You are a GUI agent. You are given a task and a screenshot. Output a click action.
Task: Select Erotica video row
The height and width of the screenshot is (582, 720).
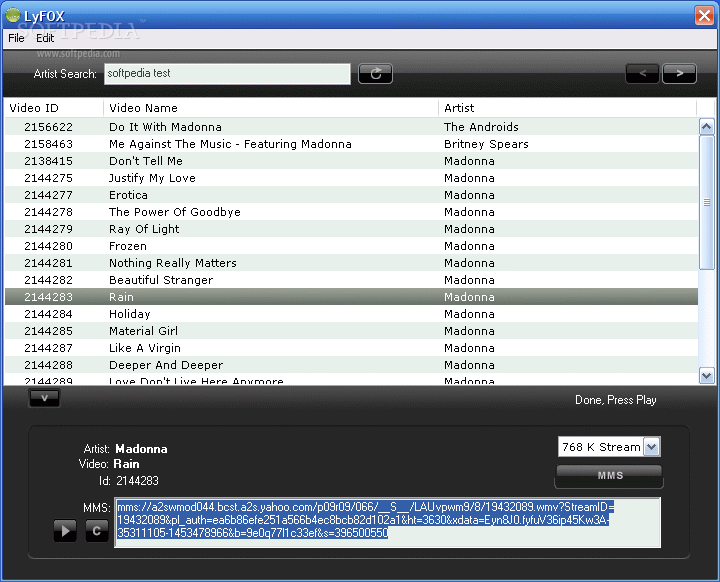coord(351,195)
